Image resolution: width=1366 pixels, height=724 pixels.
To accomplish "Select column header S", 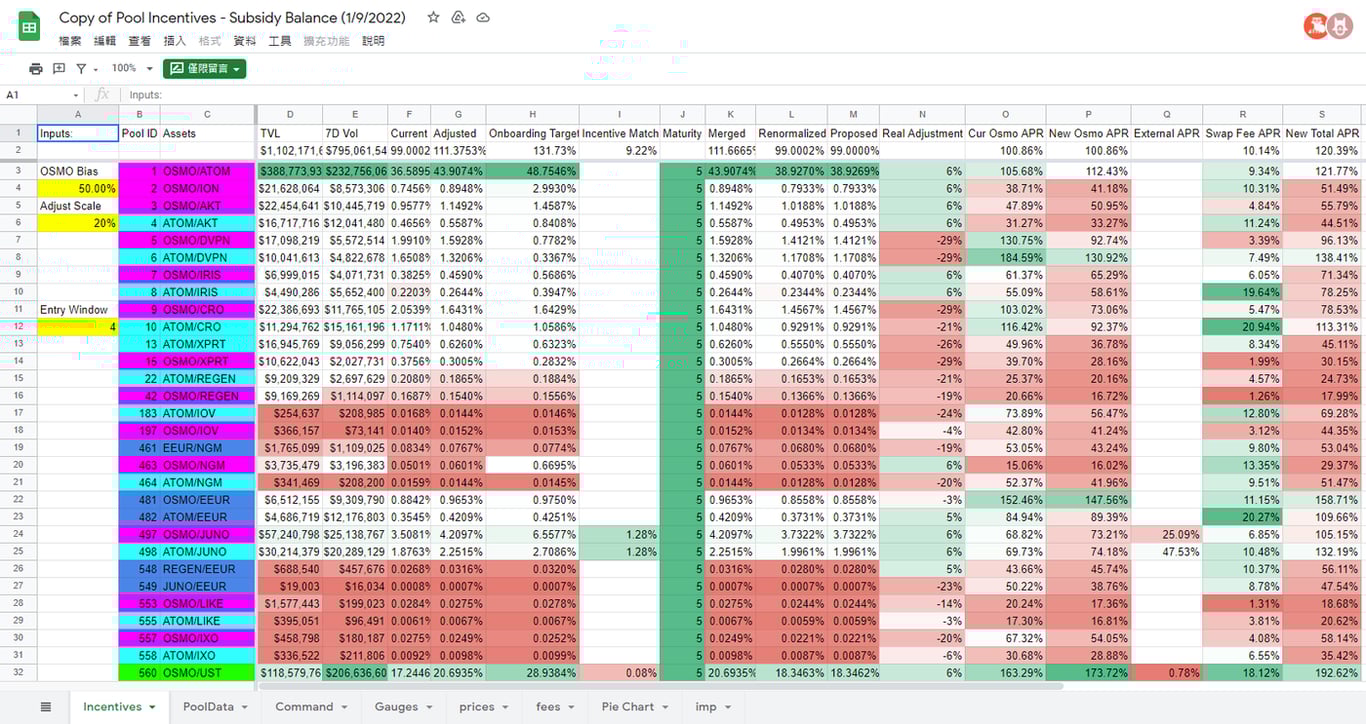I will [1322, 114].
